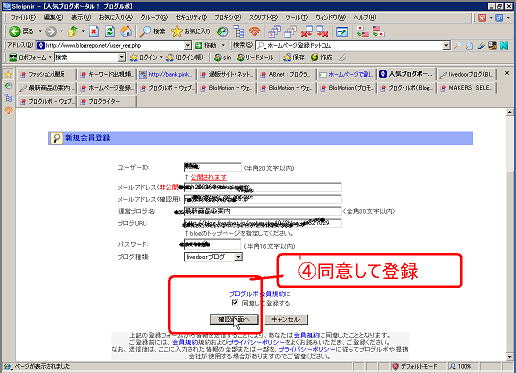The height and width of the screenshot is (373, 516).
Task: Open the ファイル menu
Action: pyautogui.click(x=23, y=17)
